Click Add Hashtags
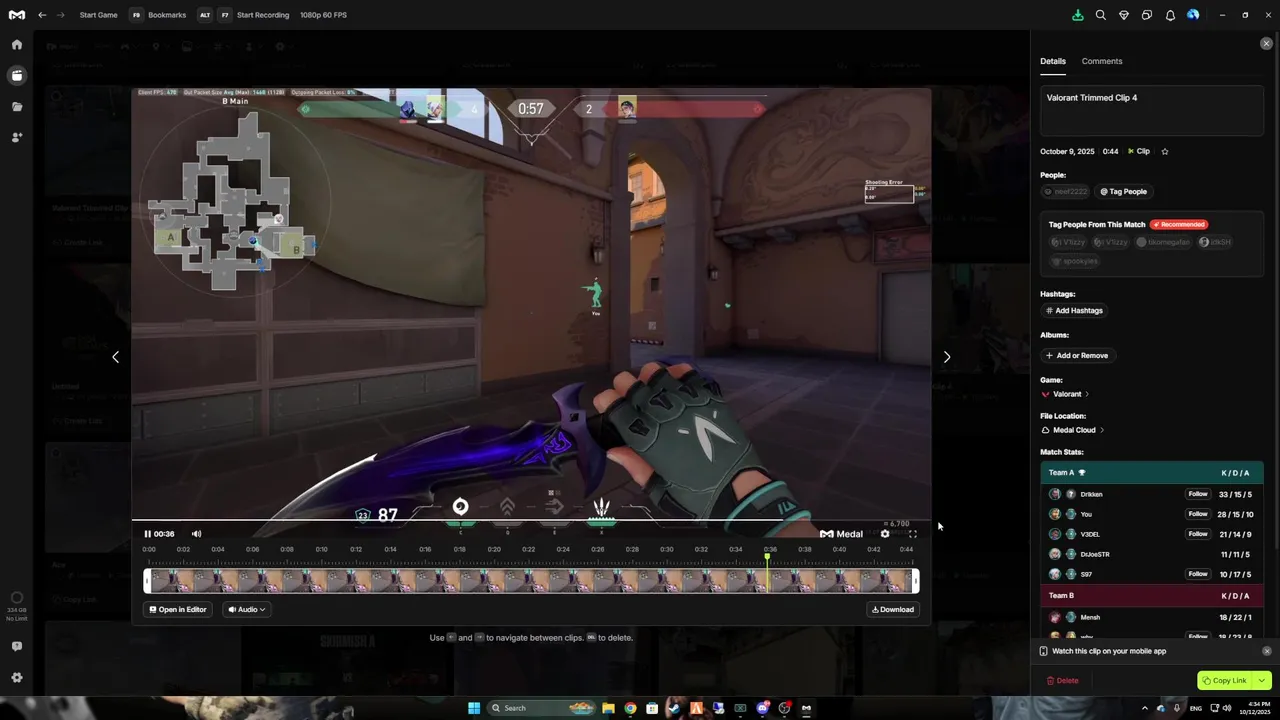Viewport: 1280px width, 720px height. 1075,311
